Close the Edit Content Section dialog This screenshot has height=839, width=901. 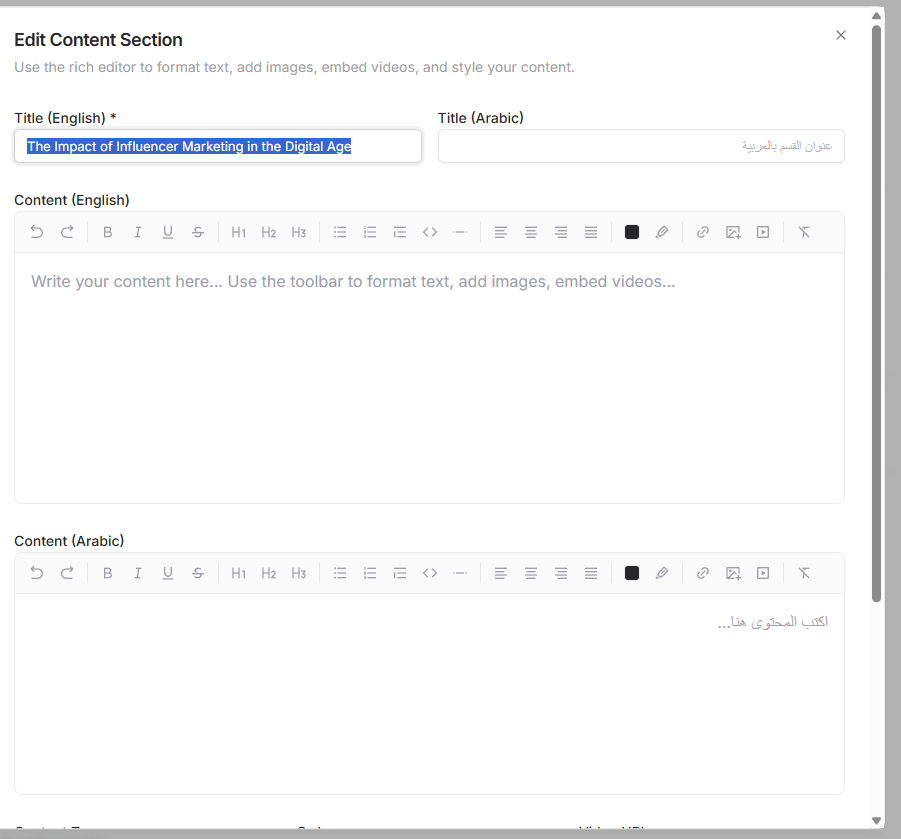pyautogui.click(x=841, y=35)
